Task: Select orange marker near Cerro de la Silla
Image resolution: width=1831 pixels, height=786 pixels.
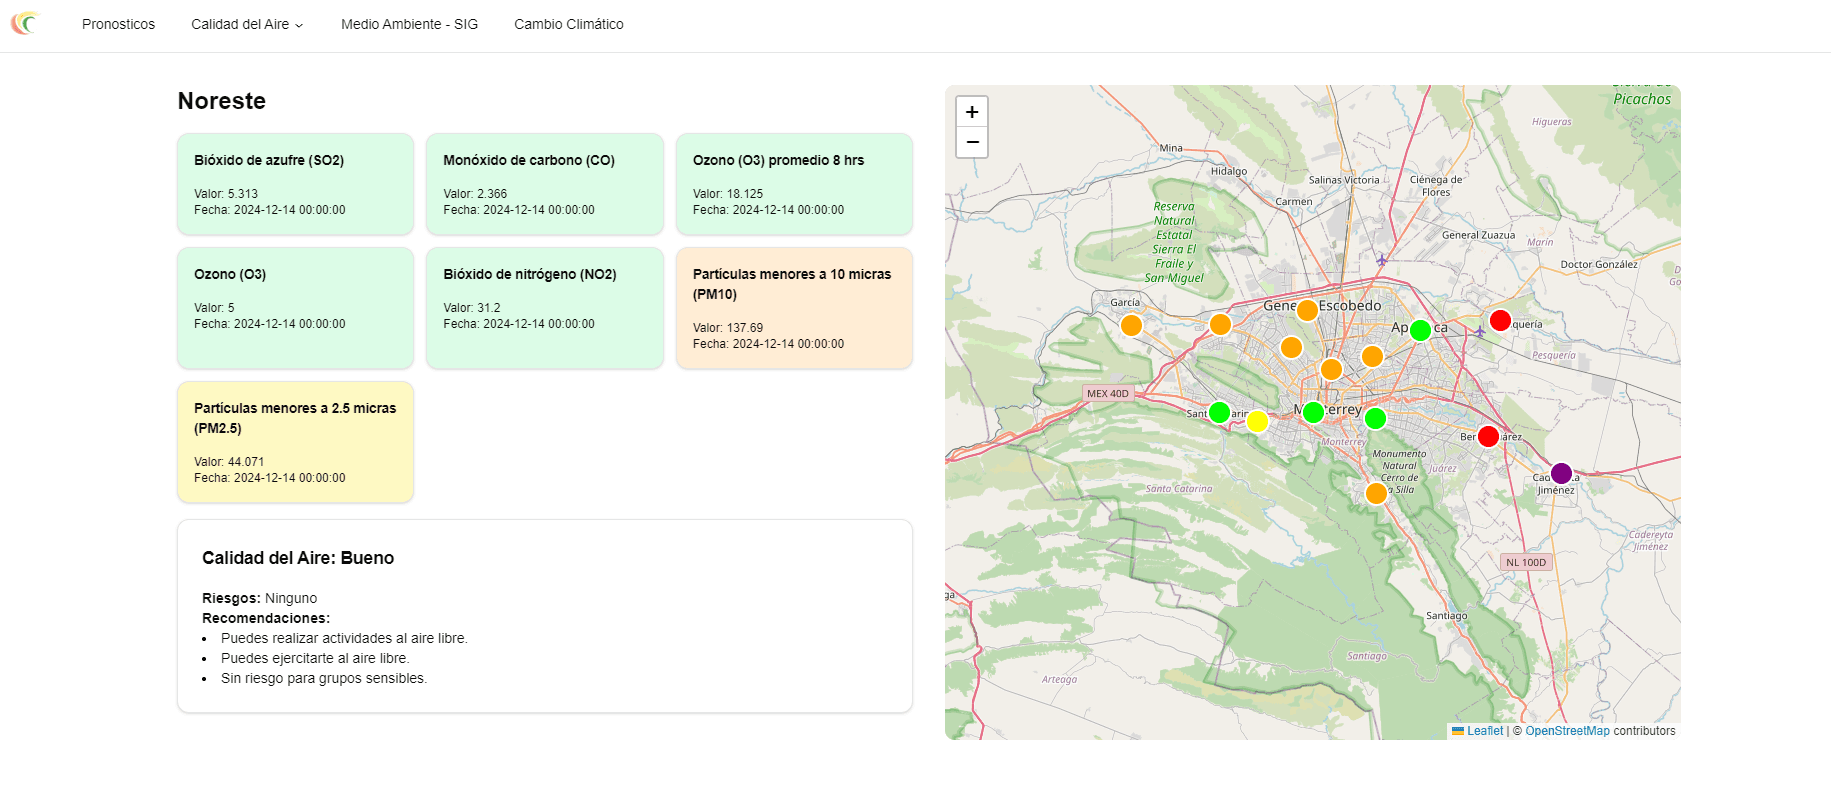Action: pyautogui.click(x=1376, y=493)
